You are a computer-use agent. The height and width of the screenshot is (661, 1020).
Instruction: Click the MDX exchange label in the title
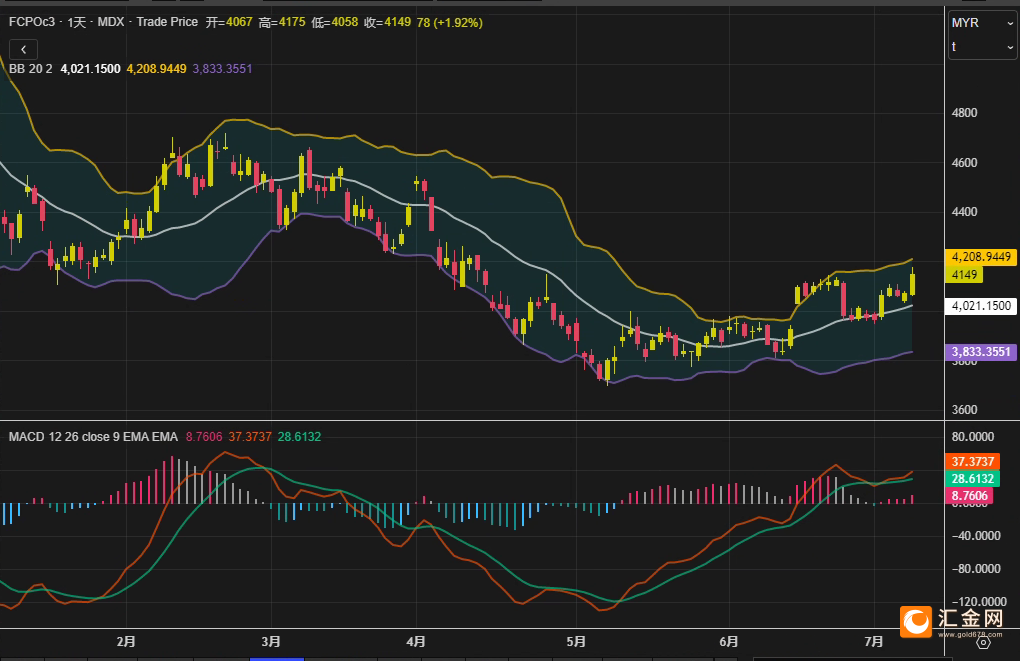[111, 22]
